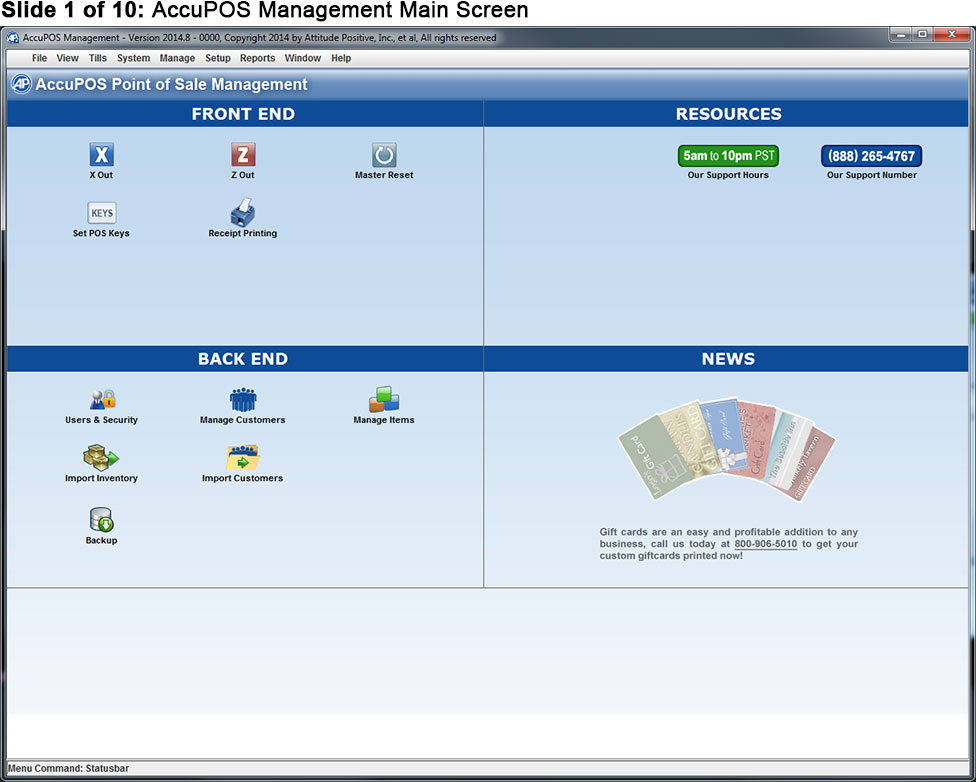Open the System menu
The width and height of the screenshot is (976, 782).
pos(133,58)
